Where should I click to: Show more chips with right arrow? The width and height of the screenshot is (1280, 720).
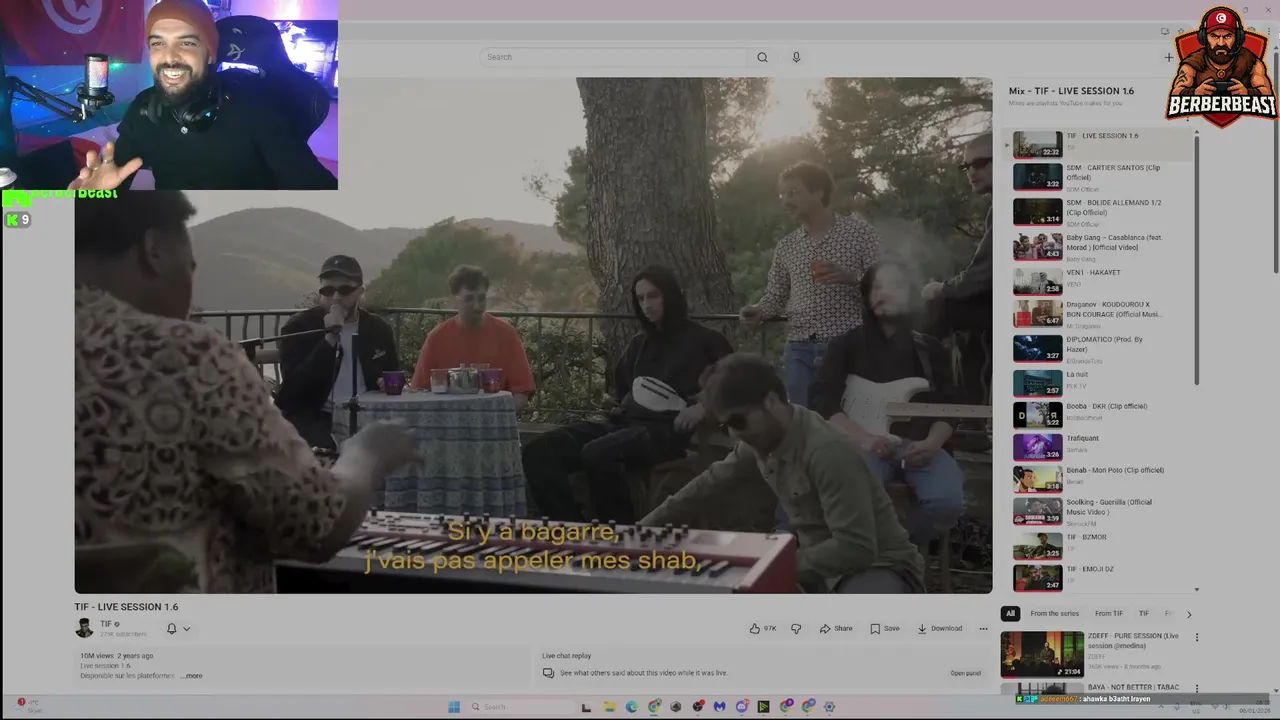point(1188,614)
